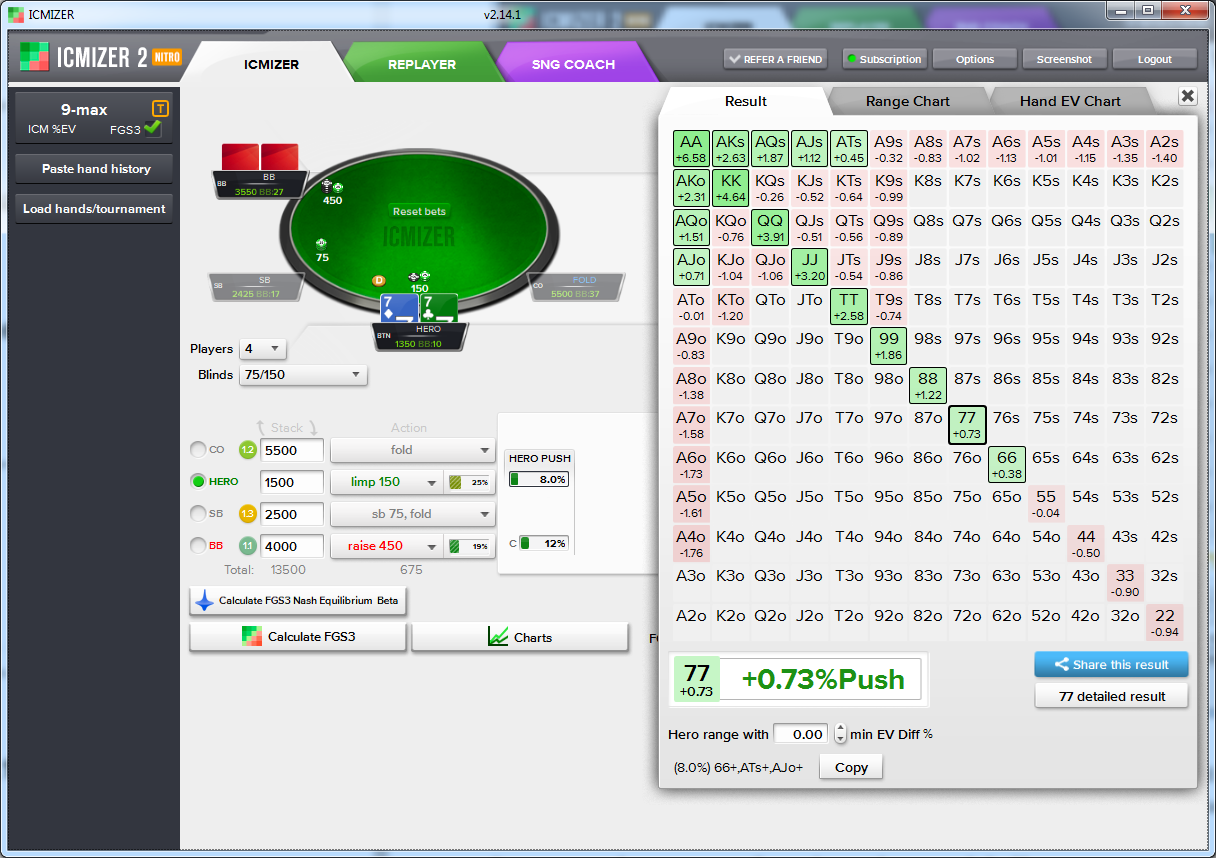The image size is (1216, 858).
Task: Open the Subscription button
Action: [884, 59]
